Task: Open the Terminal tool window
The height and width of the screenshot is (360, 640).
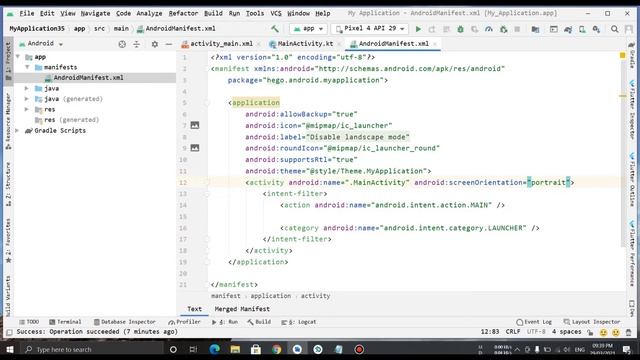Action: point(65,322)
